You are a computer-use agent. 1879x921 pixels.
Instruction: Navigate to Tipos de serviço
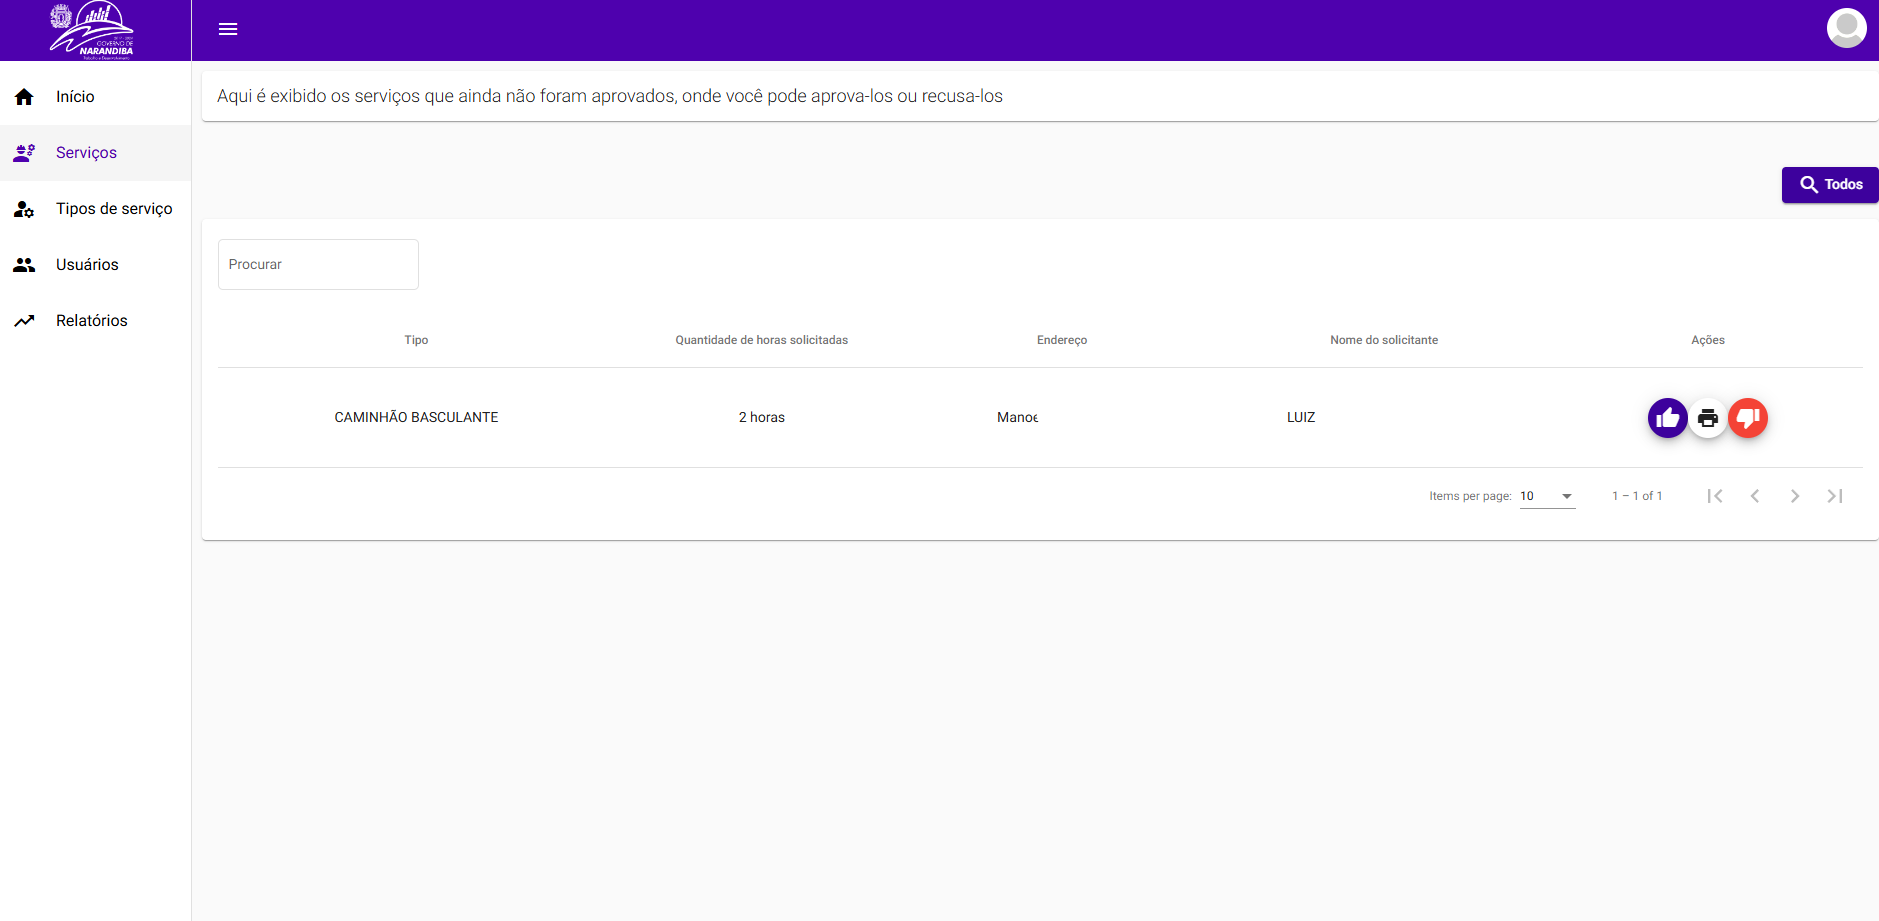pyautogui.click(x=95, y=209)
